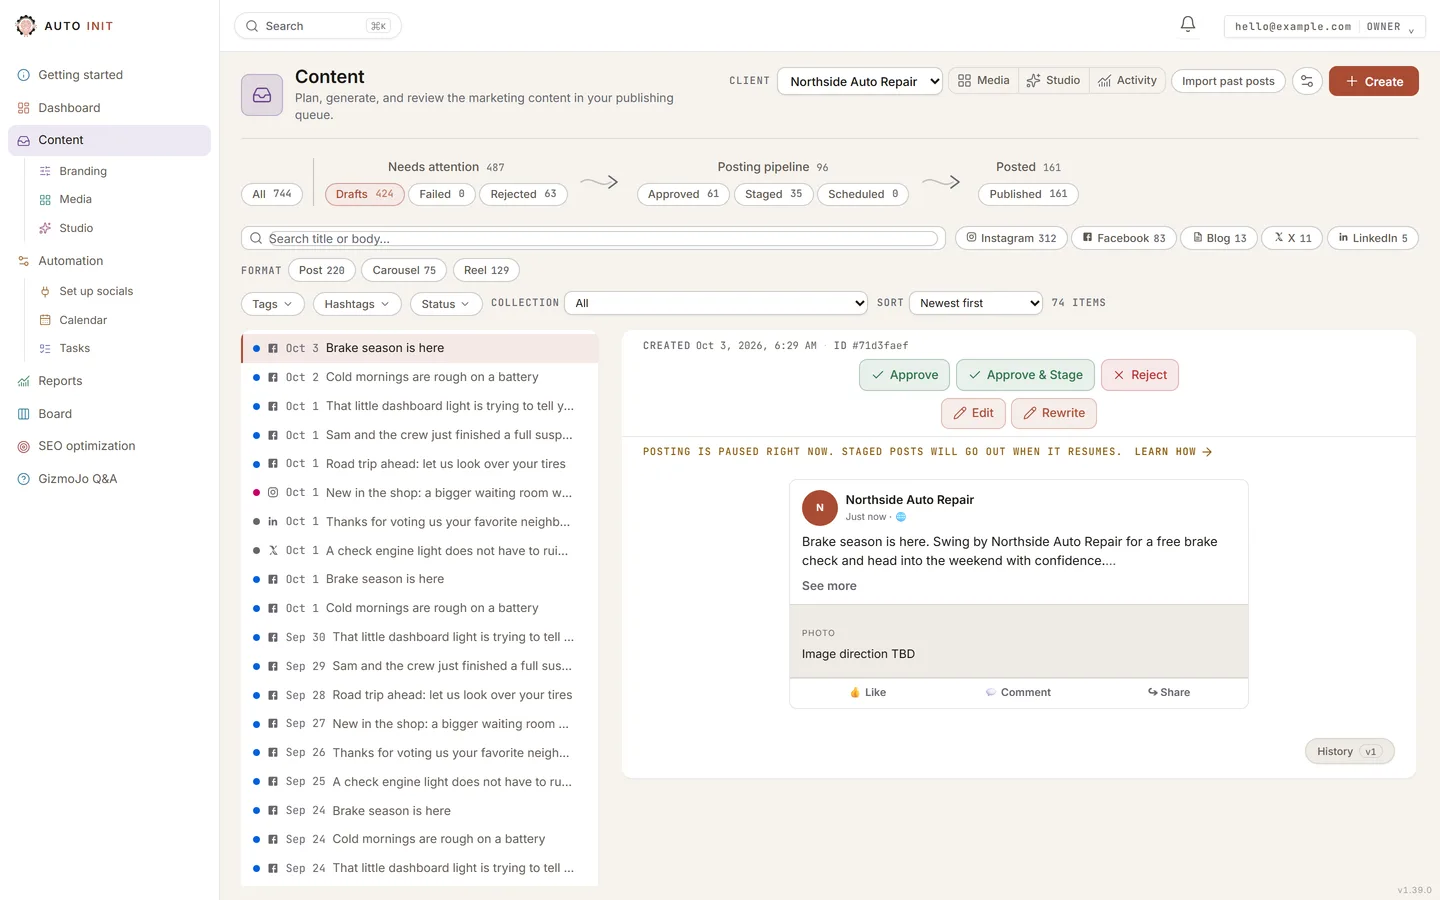This screenshot has height=900, width=1440.
Task: Click the Rewrite button
Action: 1054,413
